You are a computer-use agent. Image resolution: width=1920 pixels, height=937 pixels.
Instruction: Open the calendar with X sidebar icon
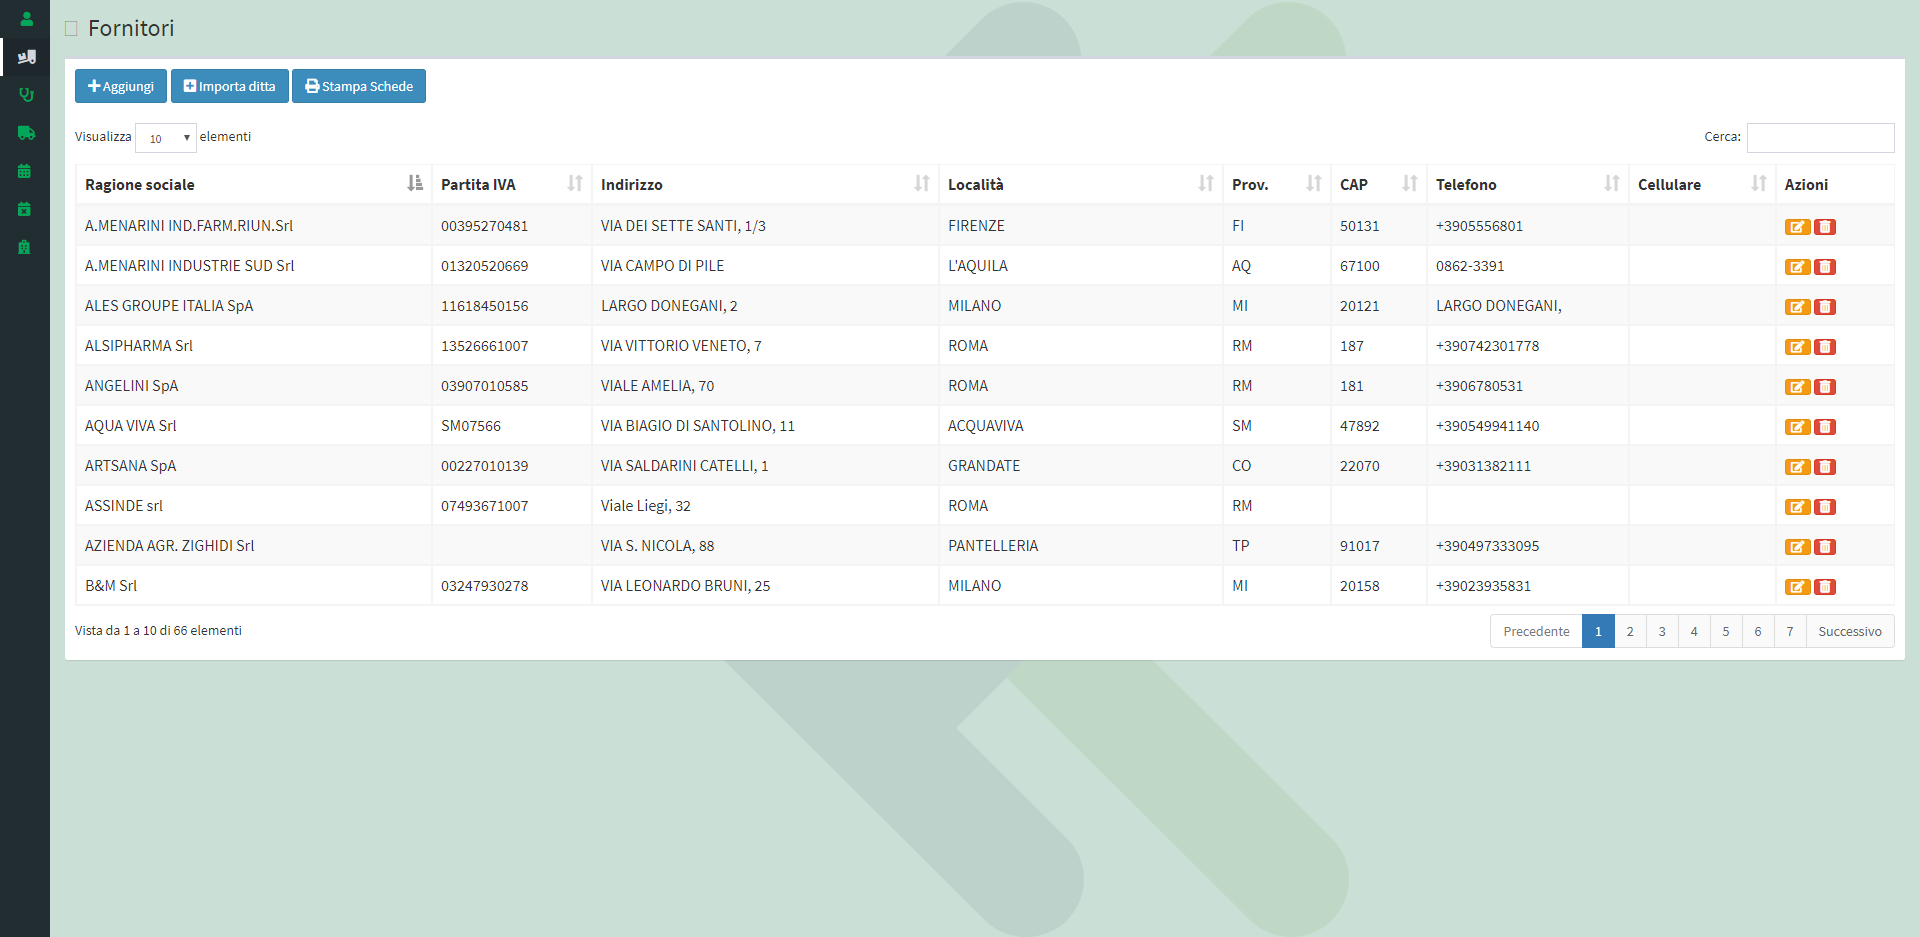(x=25, y=209)
